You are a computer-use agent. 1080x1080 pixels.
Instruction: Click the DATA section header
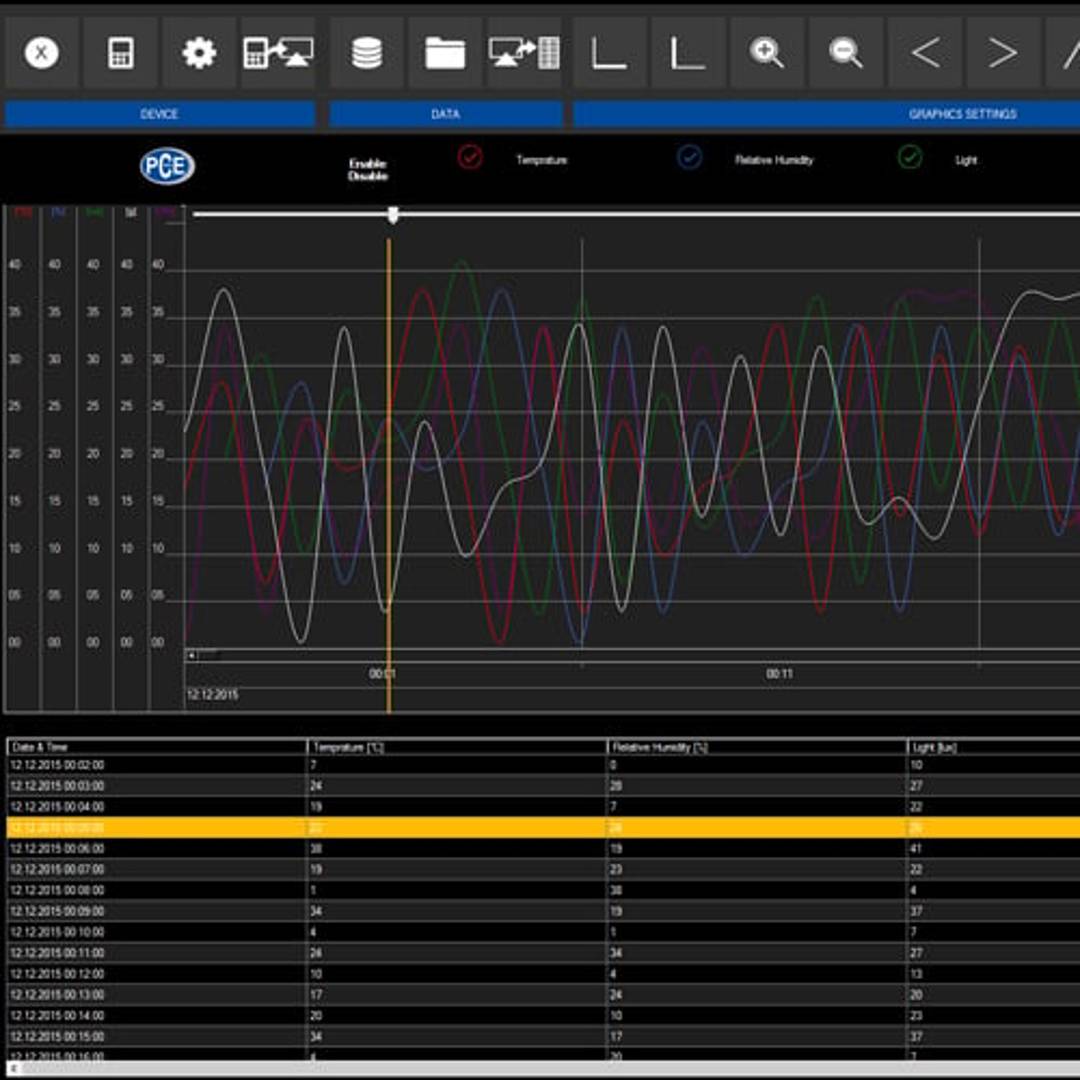[x=445, y=114]
